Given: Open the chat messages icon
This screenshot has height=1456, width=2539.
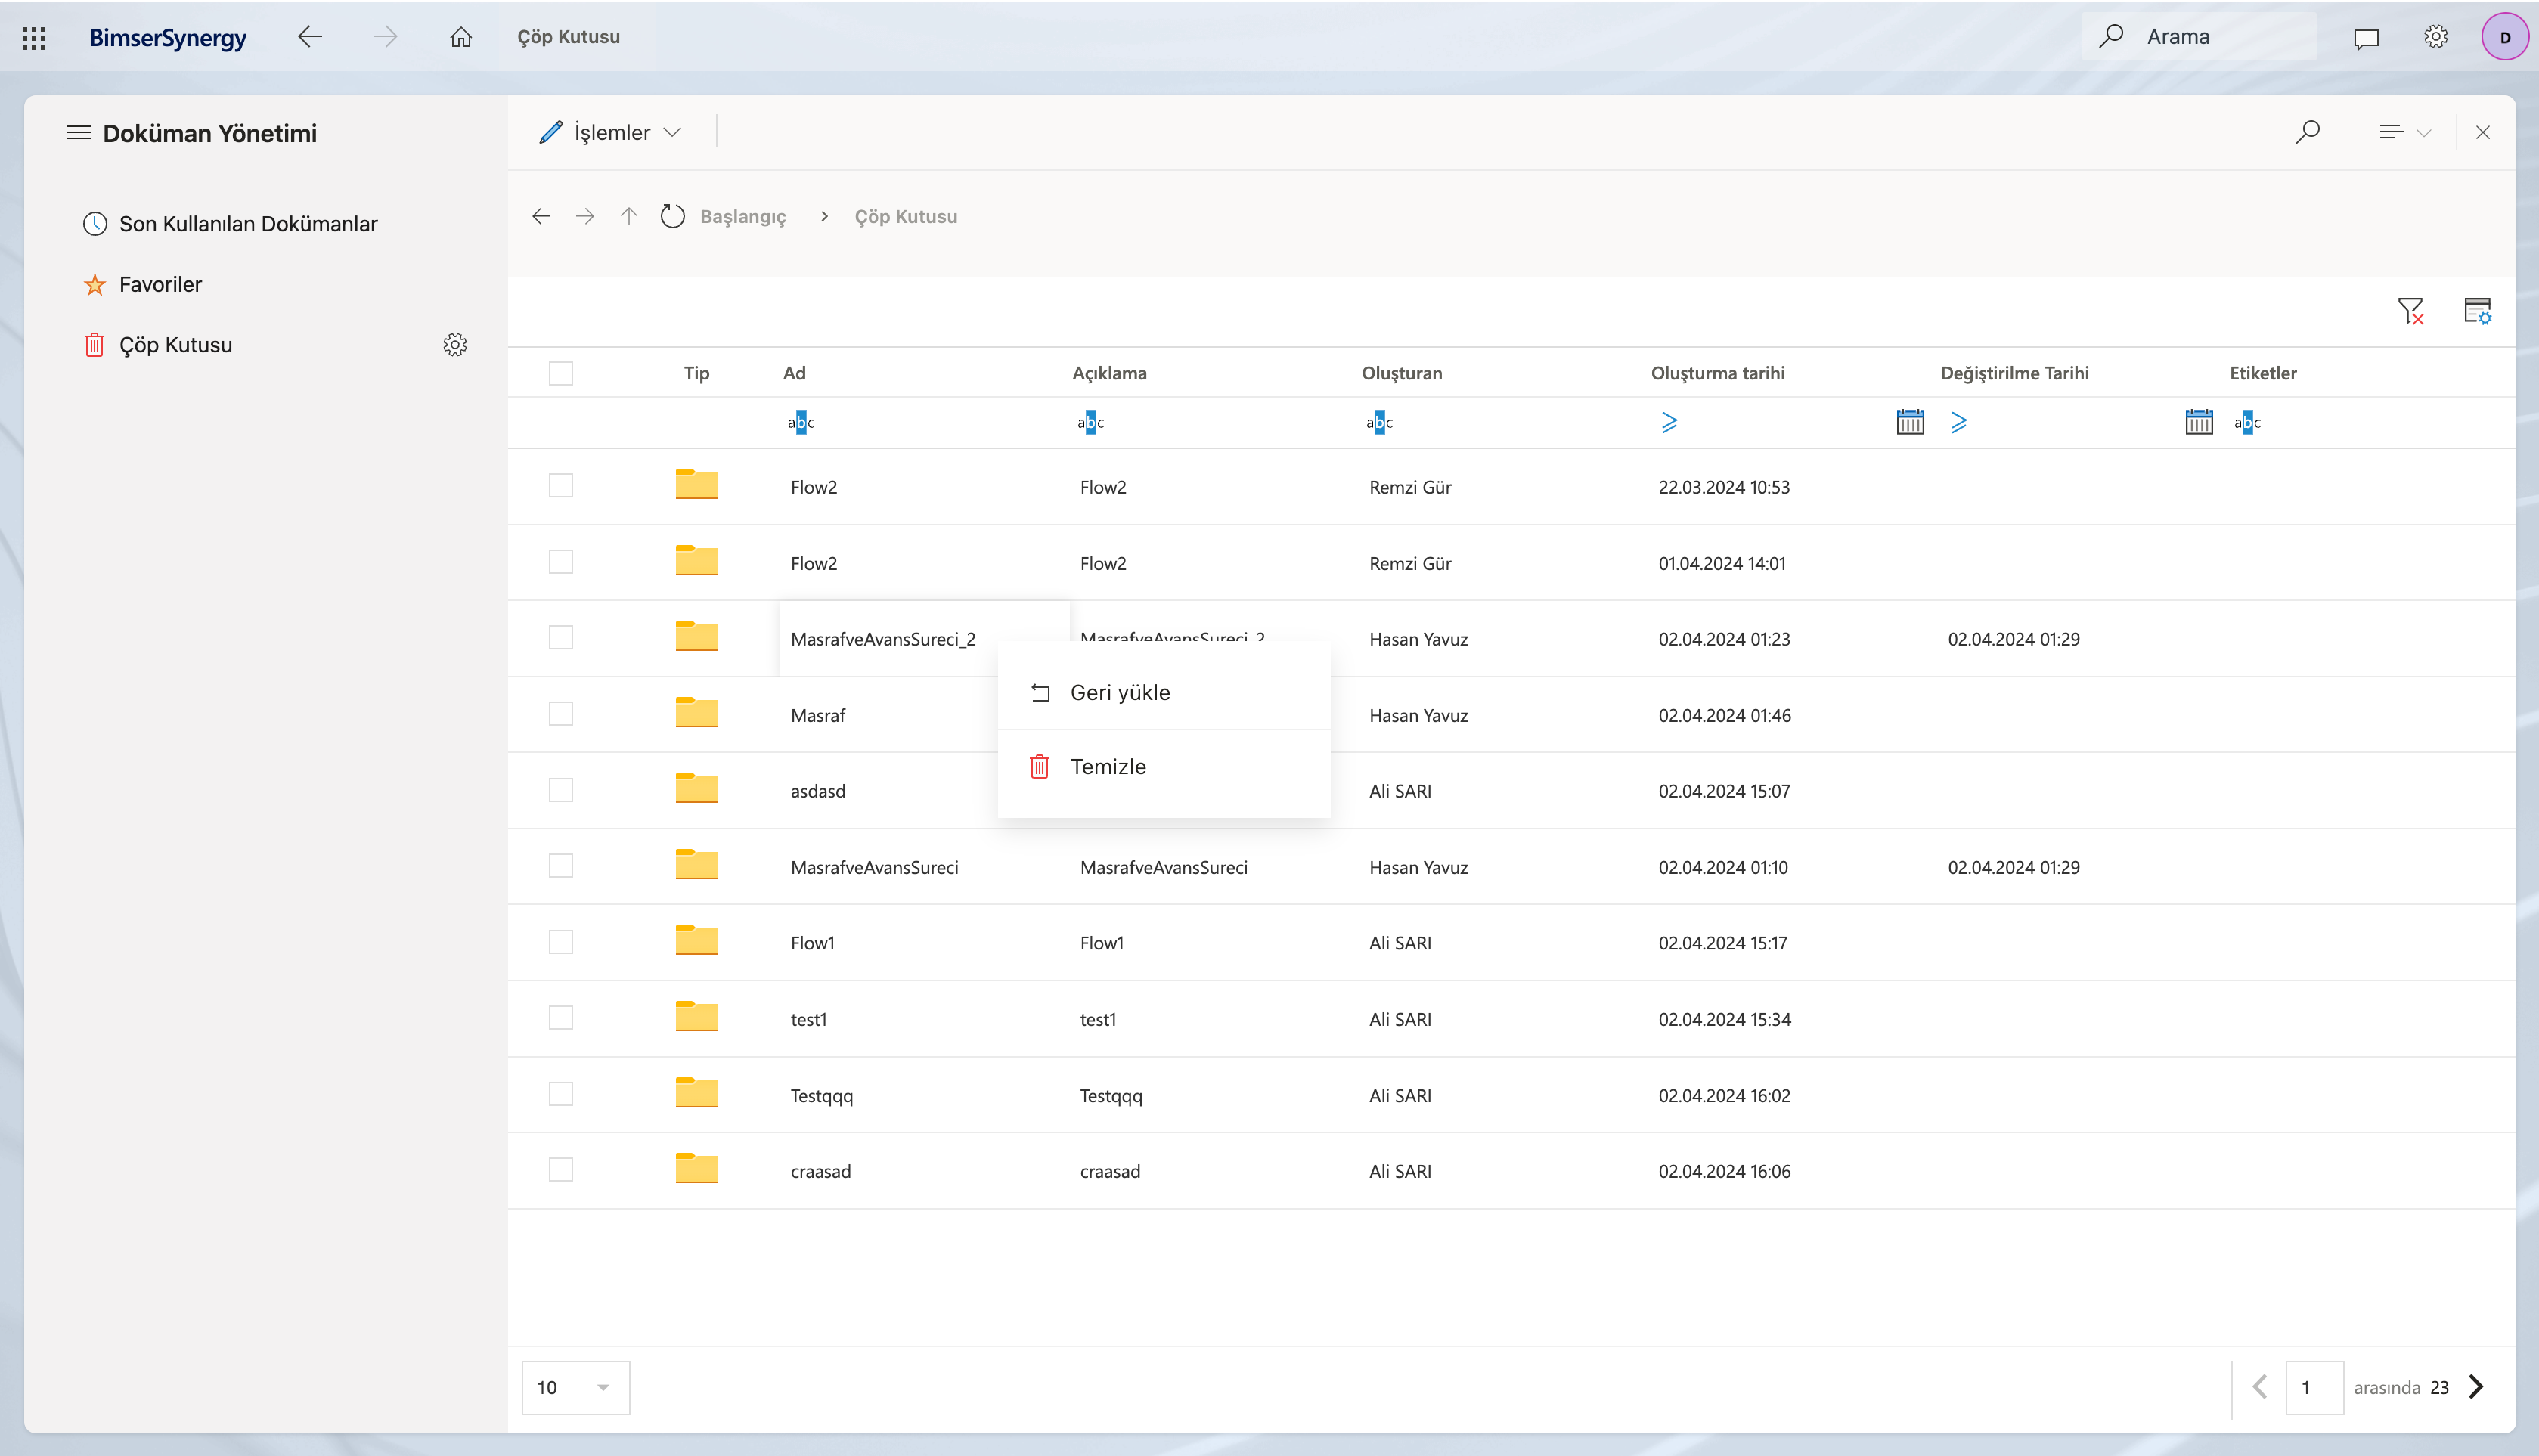Looking at the screenshot, I should (2366, 38).
